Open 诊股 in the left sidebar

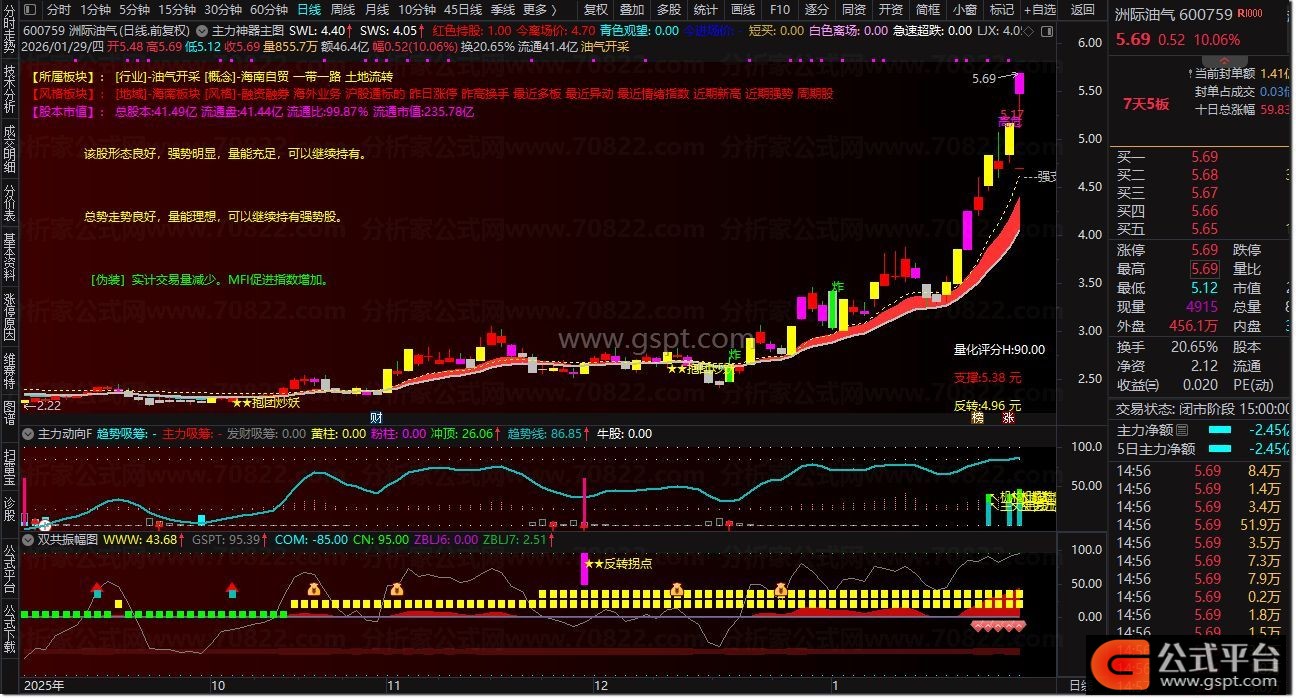click(10, 510)
